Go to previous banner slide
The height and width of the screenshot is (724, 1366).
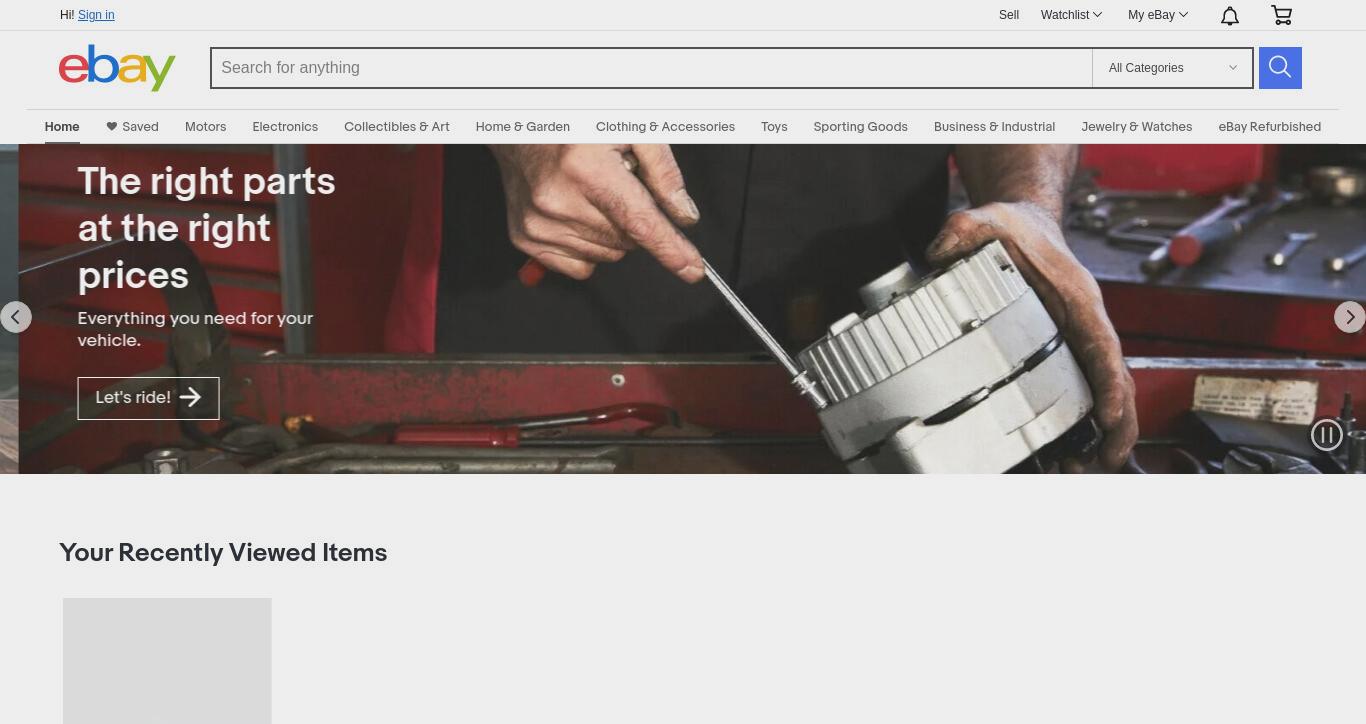[x=15, y=317]
